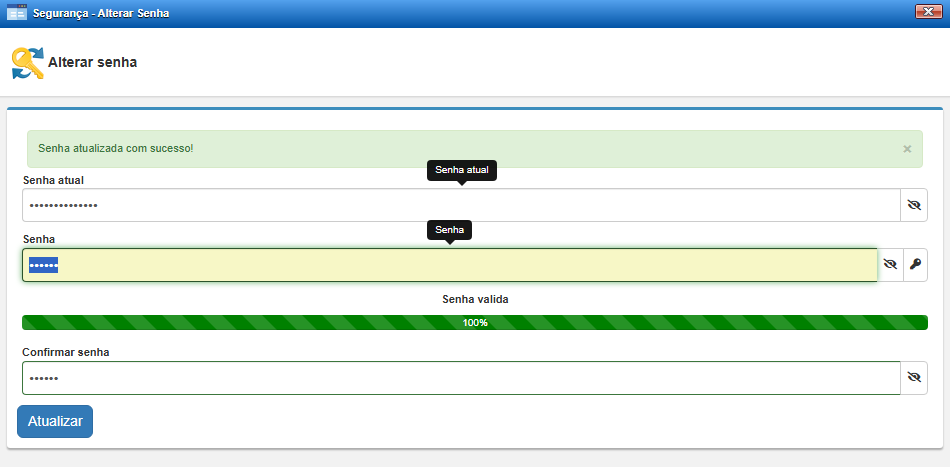Viewport: 950px width, 467px height.
Task: Reveal the Confirmar senha password with the eye icon
Action: coord(913,377)
